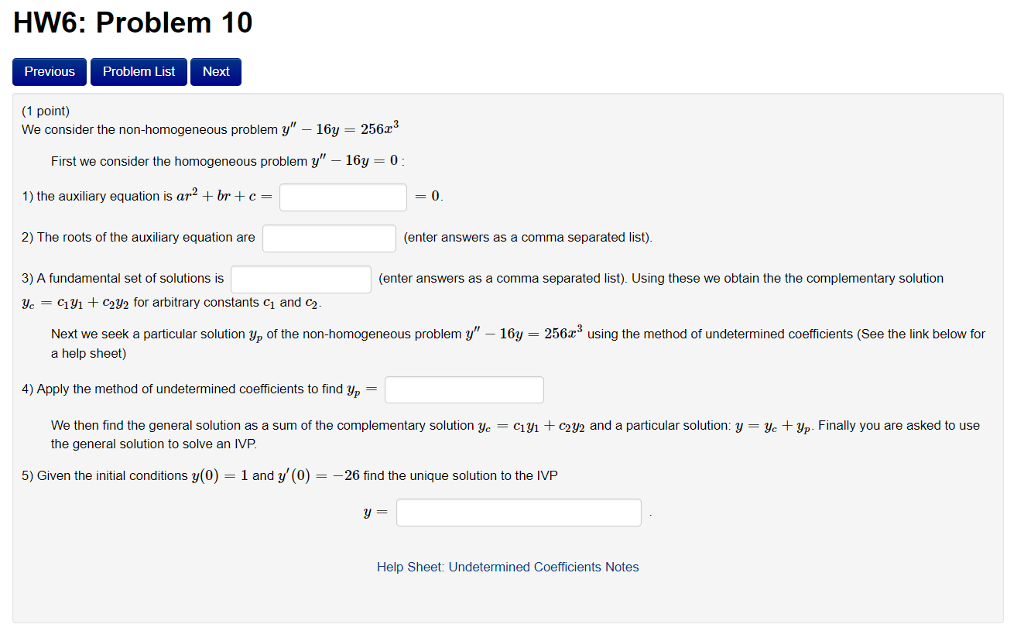Click the HW6 Problem 10 heading
The width and height of the screenshot is (1024, 631).
point(131,22)
